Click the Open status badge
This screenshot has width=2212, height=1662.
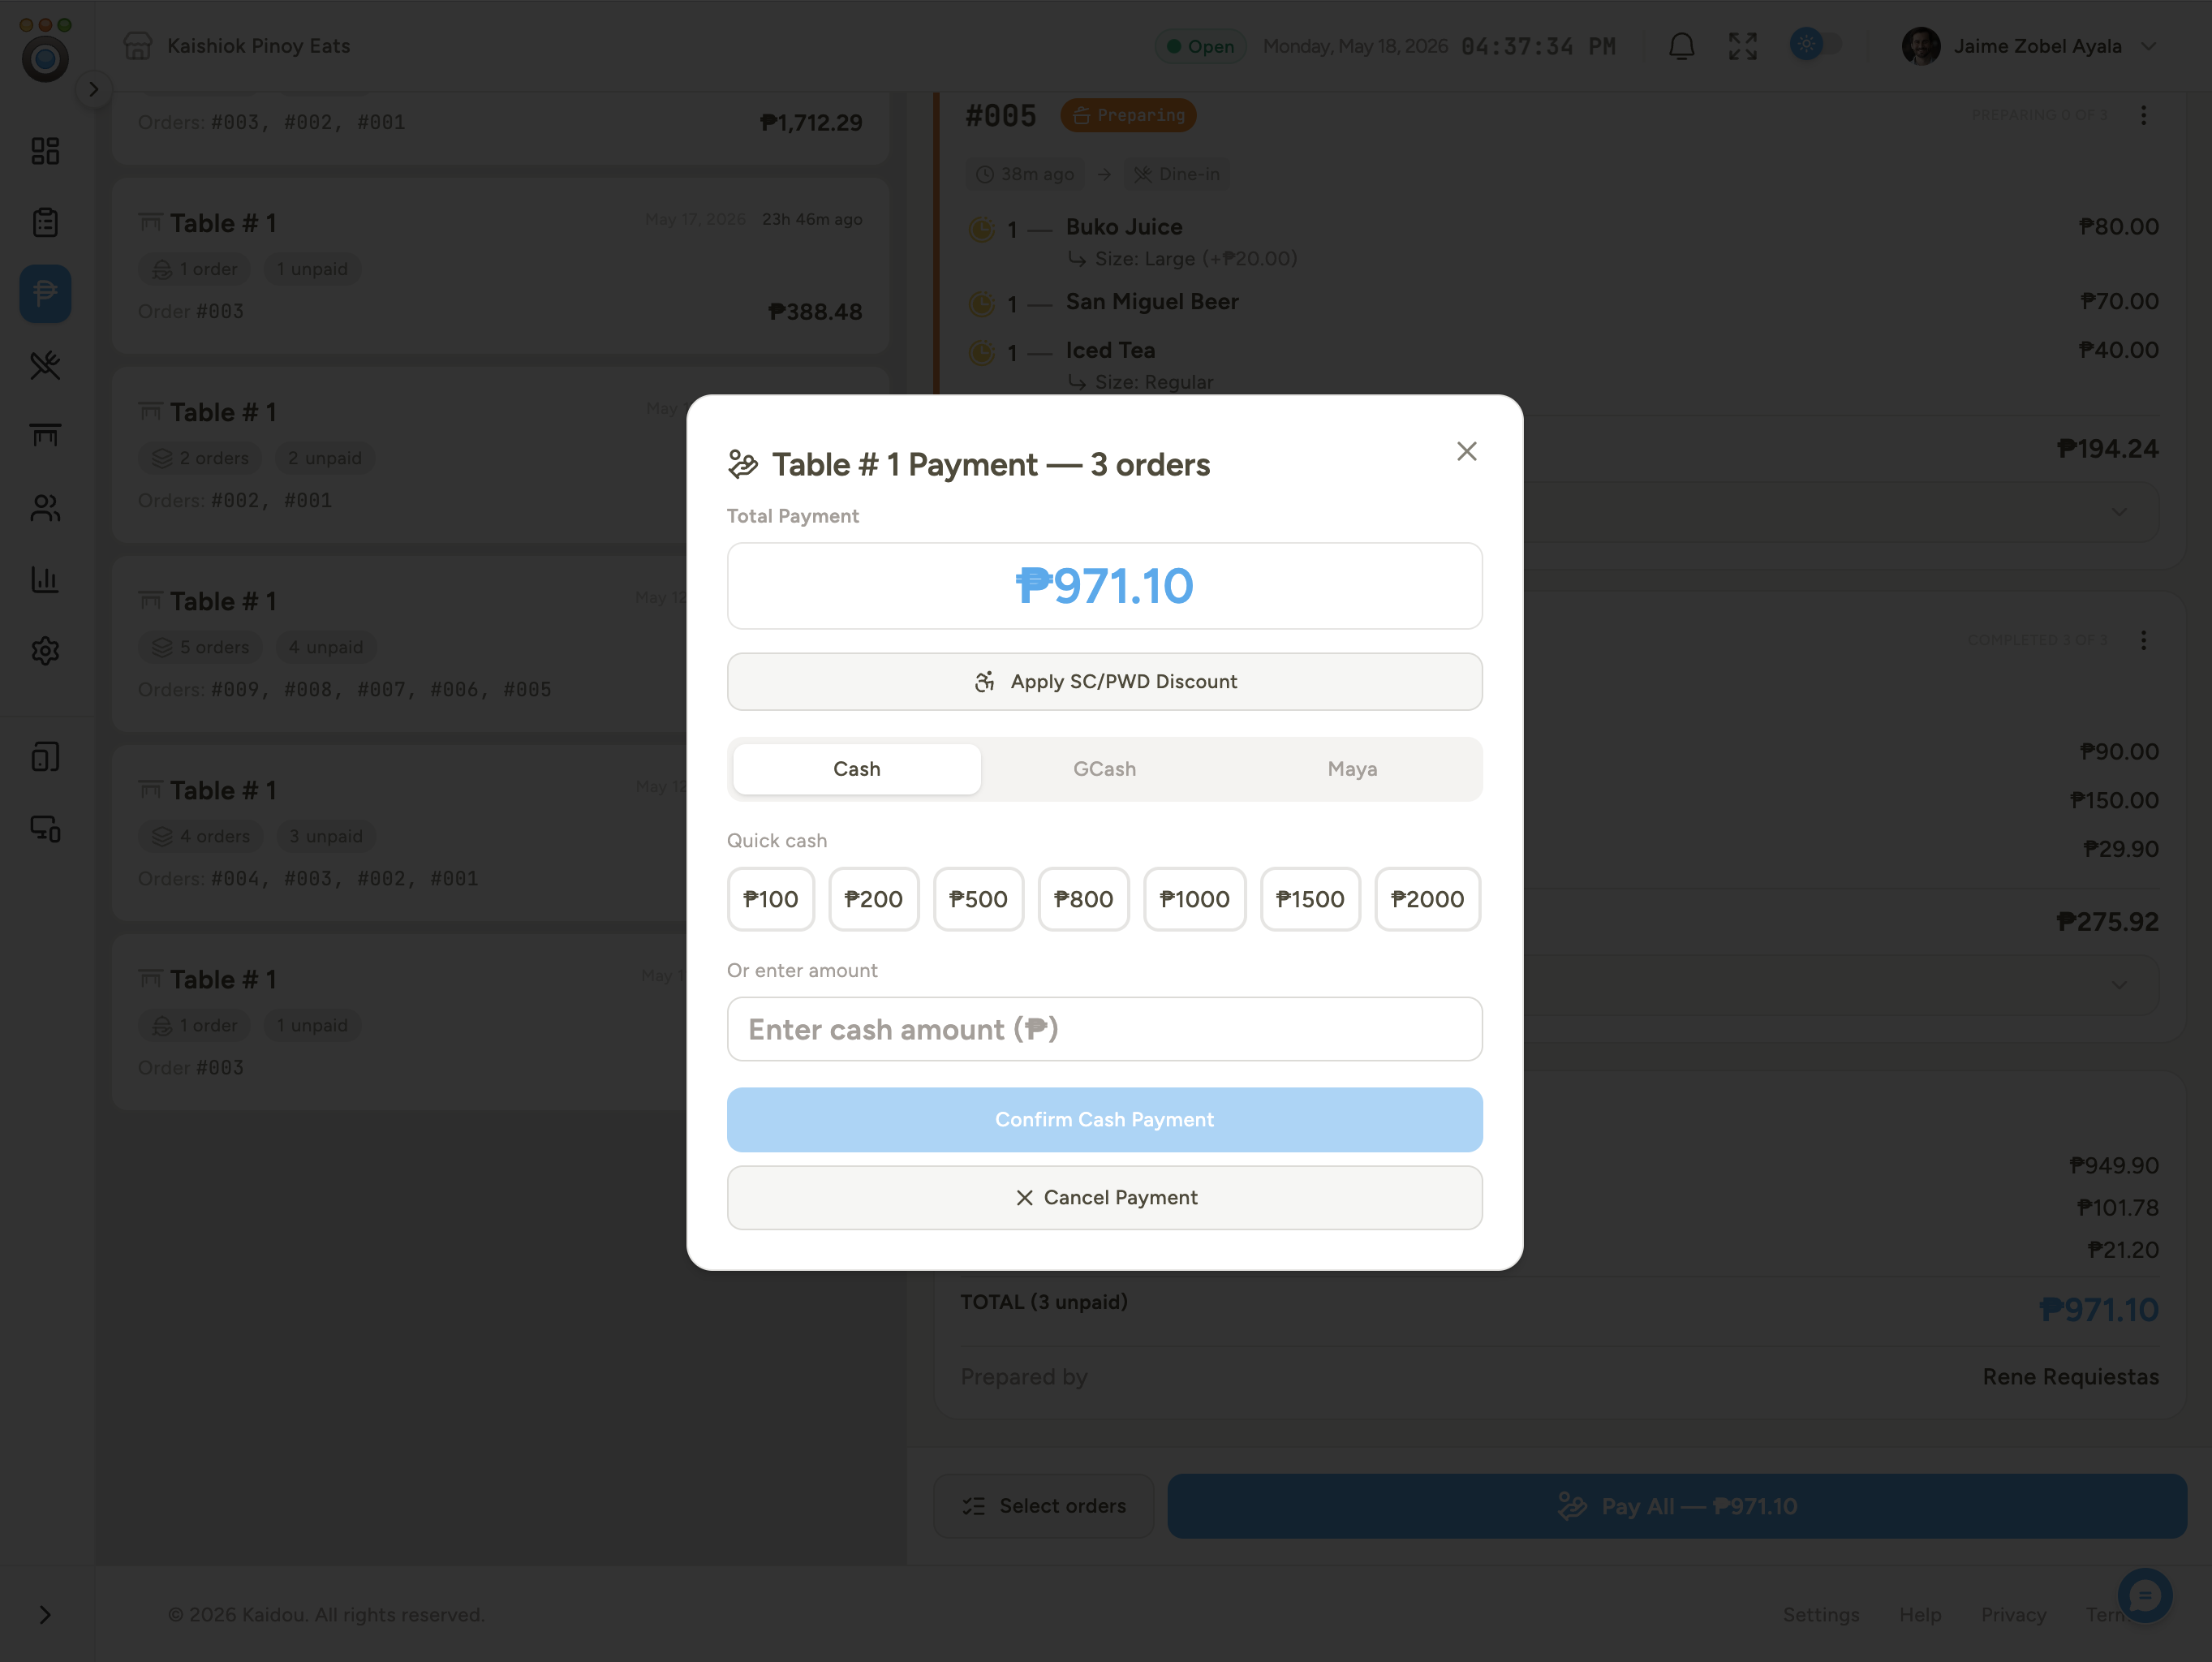pos(1200,46)
